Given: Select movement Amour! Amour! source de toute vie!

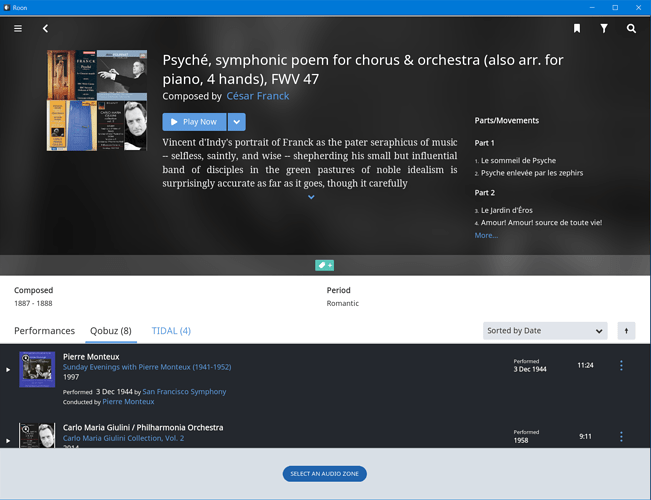Looking at the screenshot, I should pos(541,223).
